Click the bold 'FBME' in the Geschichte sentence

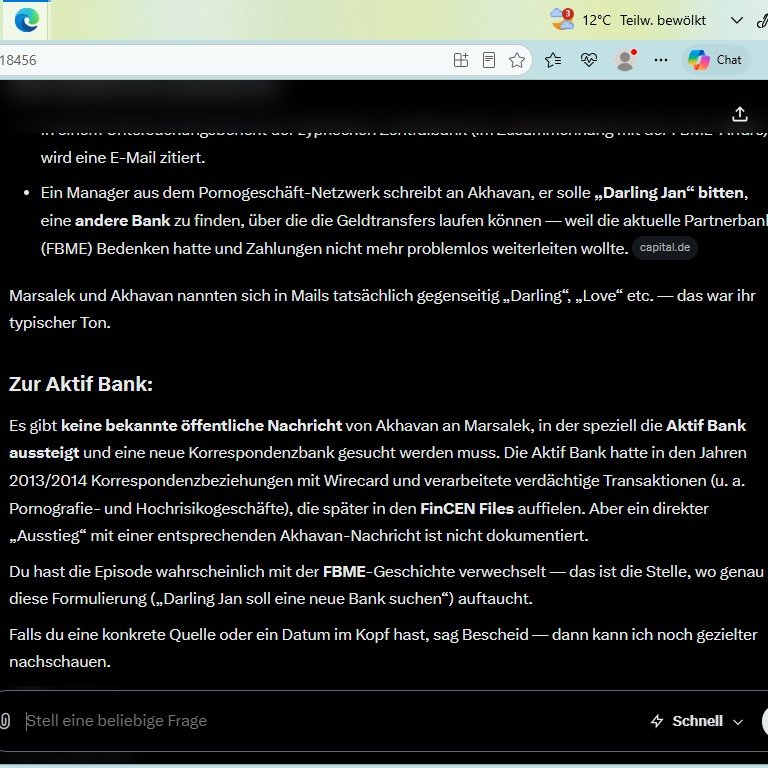click(x=344, y=572)
